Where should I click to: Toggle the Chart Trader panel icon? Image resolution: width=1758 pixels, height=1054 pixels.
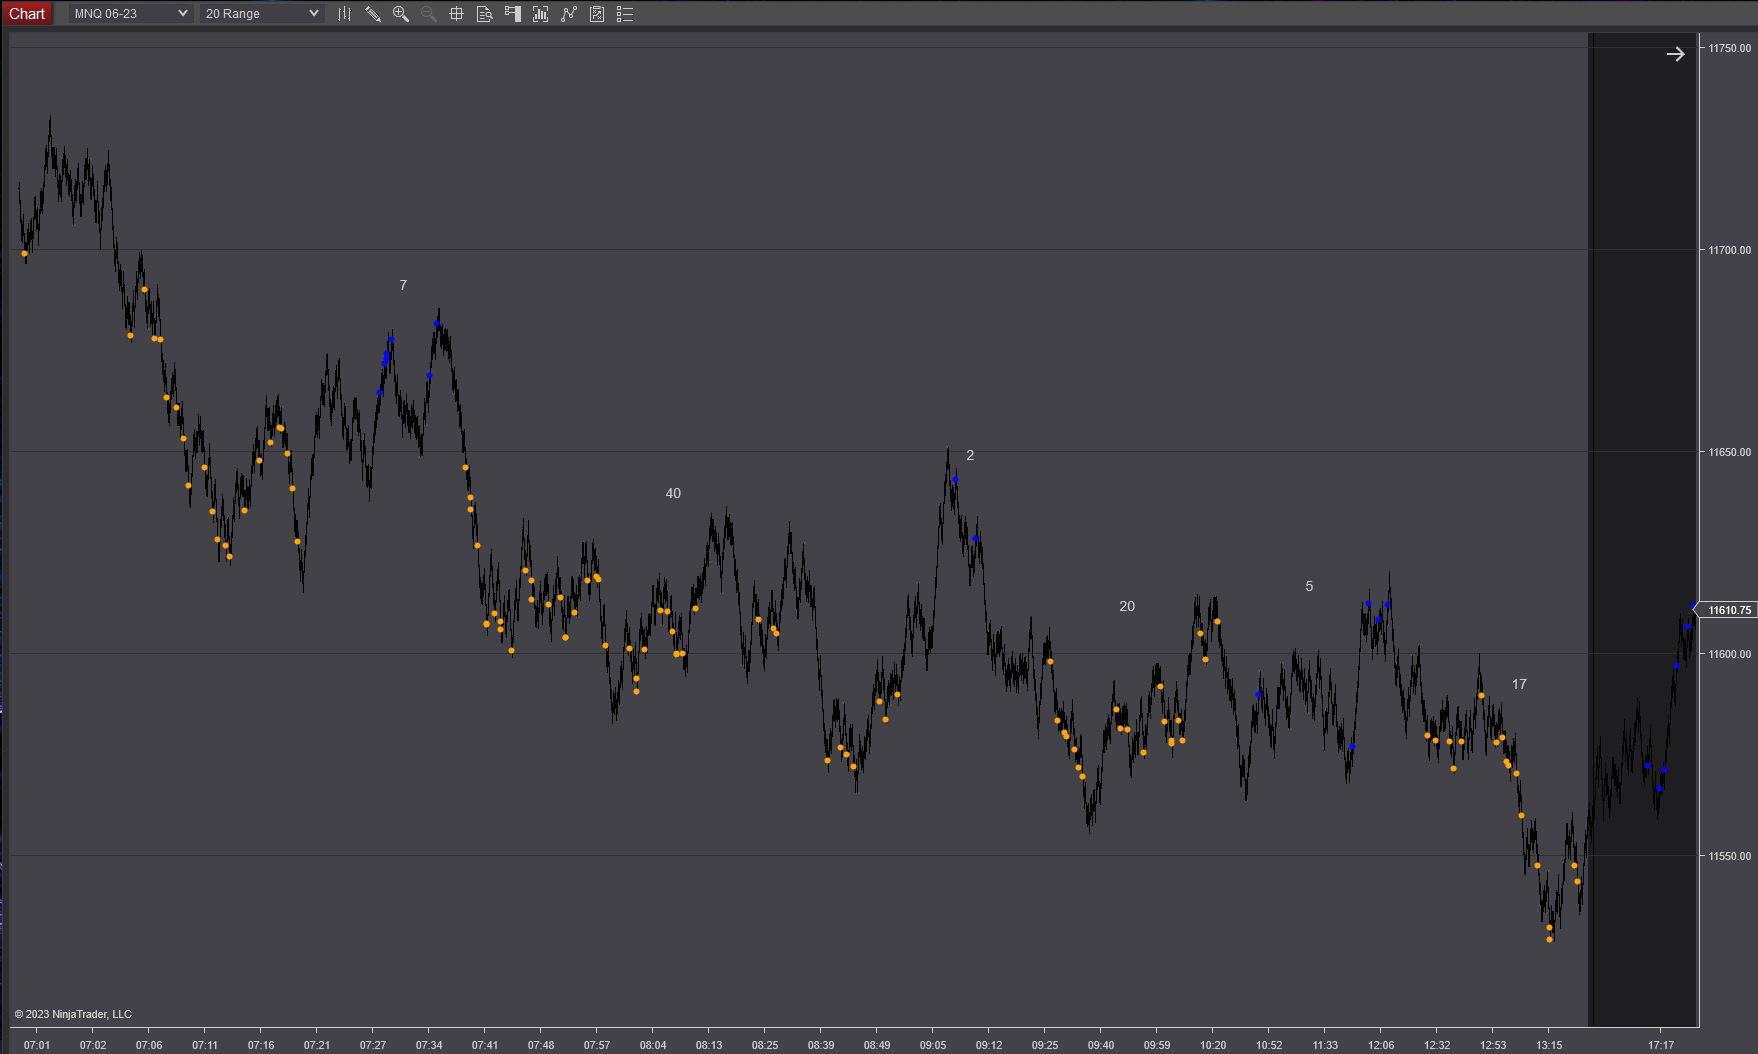[x=513, y=14]
